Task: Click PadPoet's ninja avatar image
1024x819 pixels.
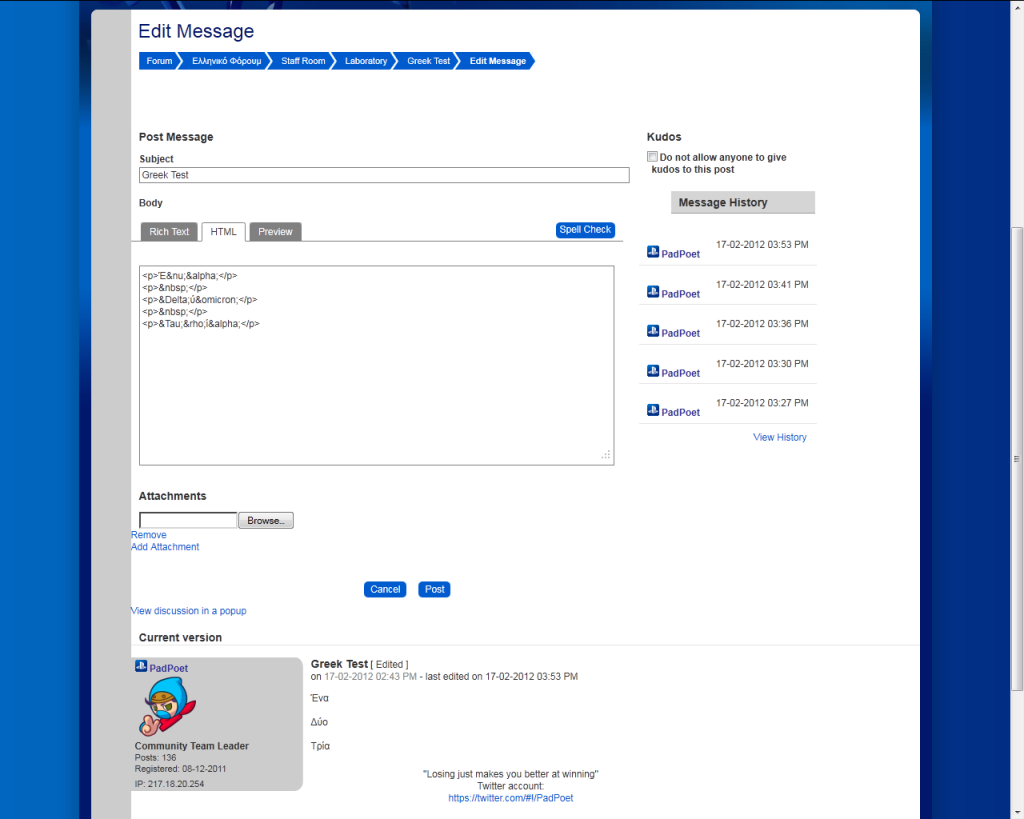Action: (166, 706)
